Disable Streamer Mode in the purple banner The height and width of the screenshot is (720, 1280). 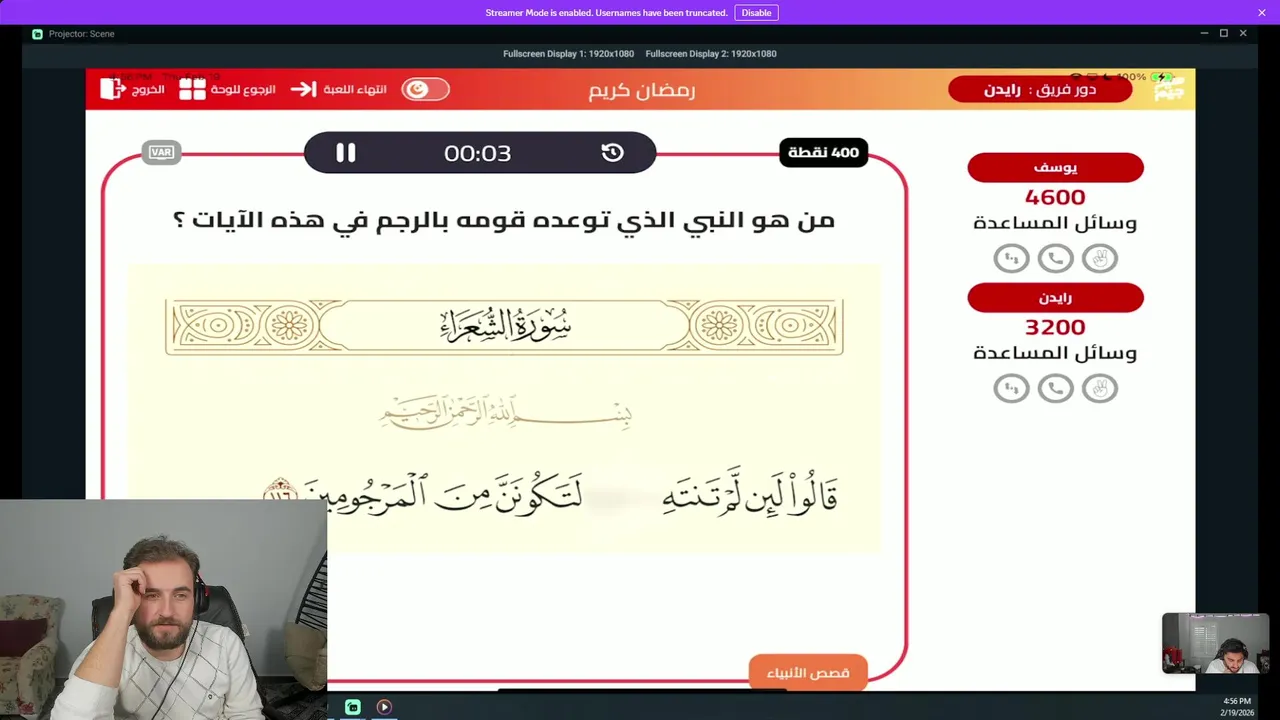(756, 13)
